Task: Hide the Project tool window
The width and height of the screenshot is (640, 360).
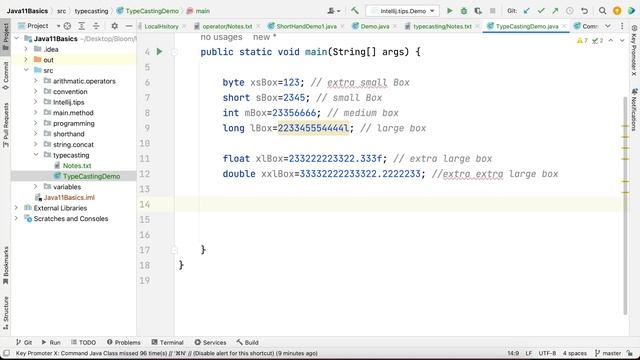Action: pos(129,26)
